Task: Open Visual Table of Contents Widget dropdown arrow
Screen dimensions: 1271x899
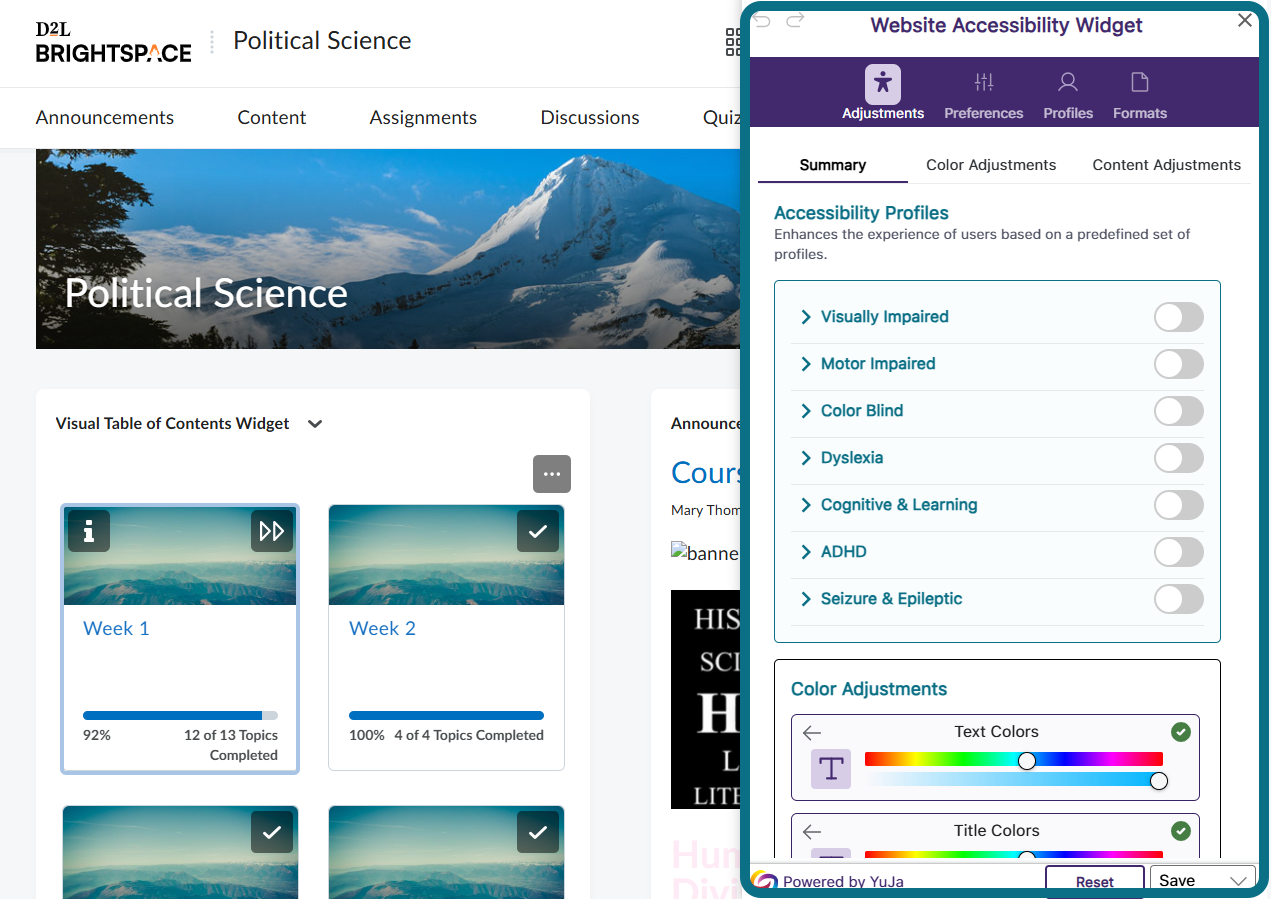Action: click(315, 424)
